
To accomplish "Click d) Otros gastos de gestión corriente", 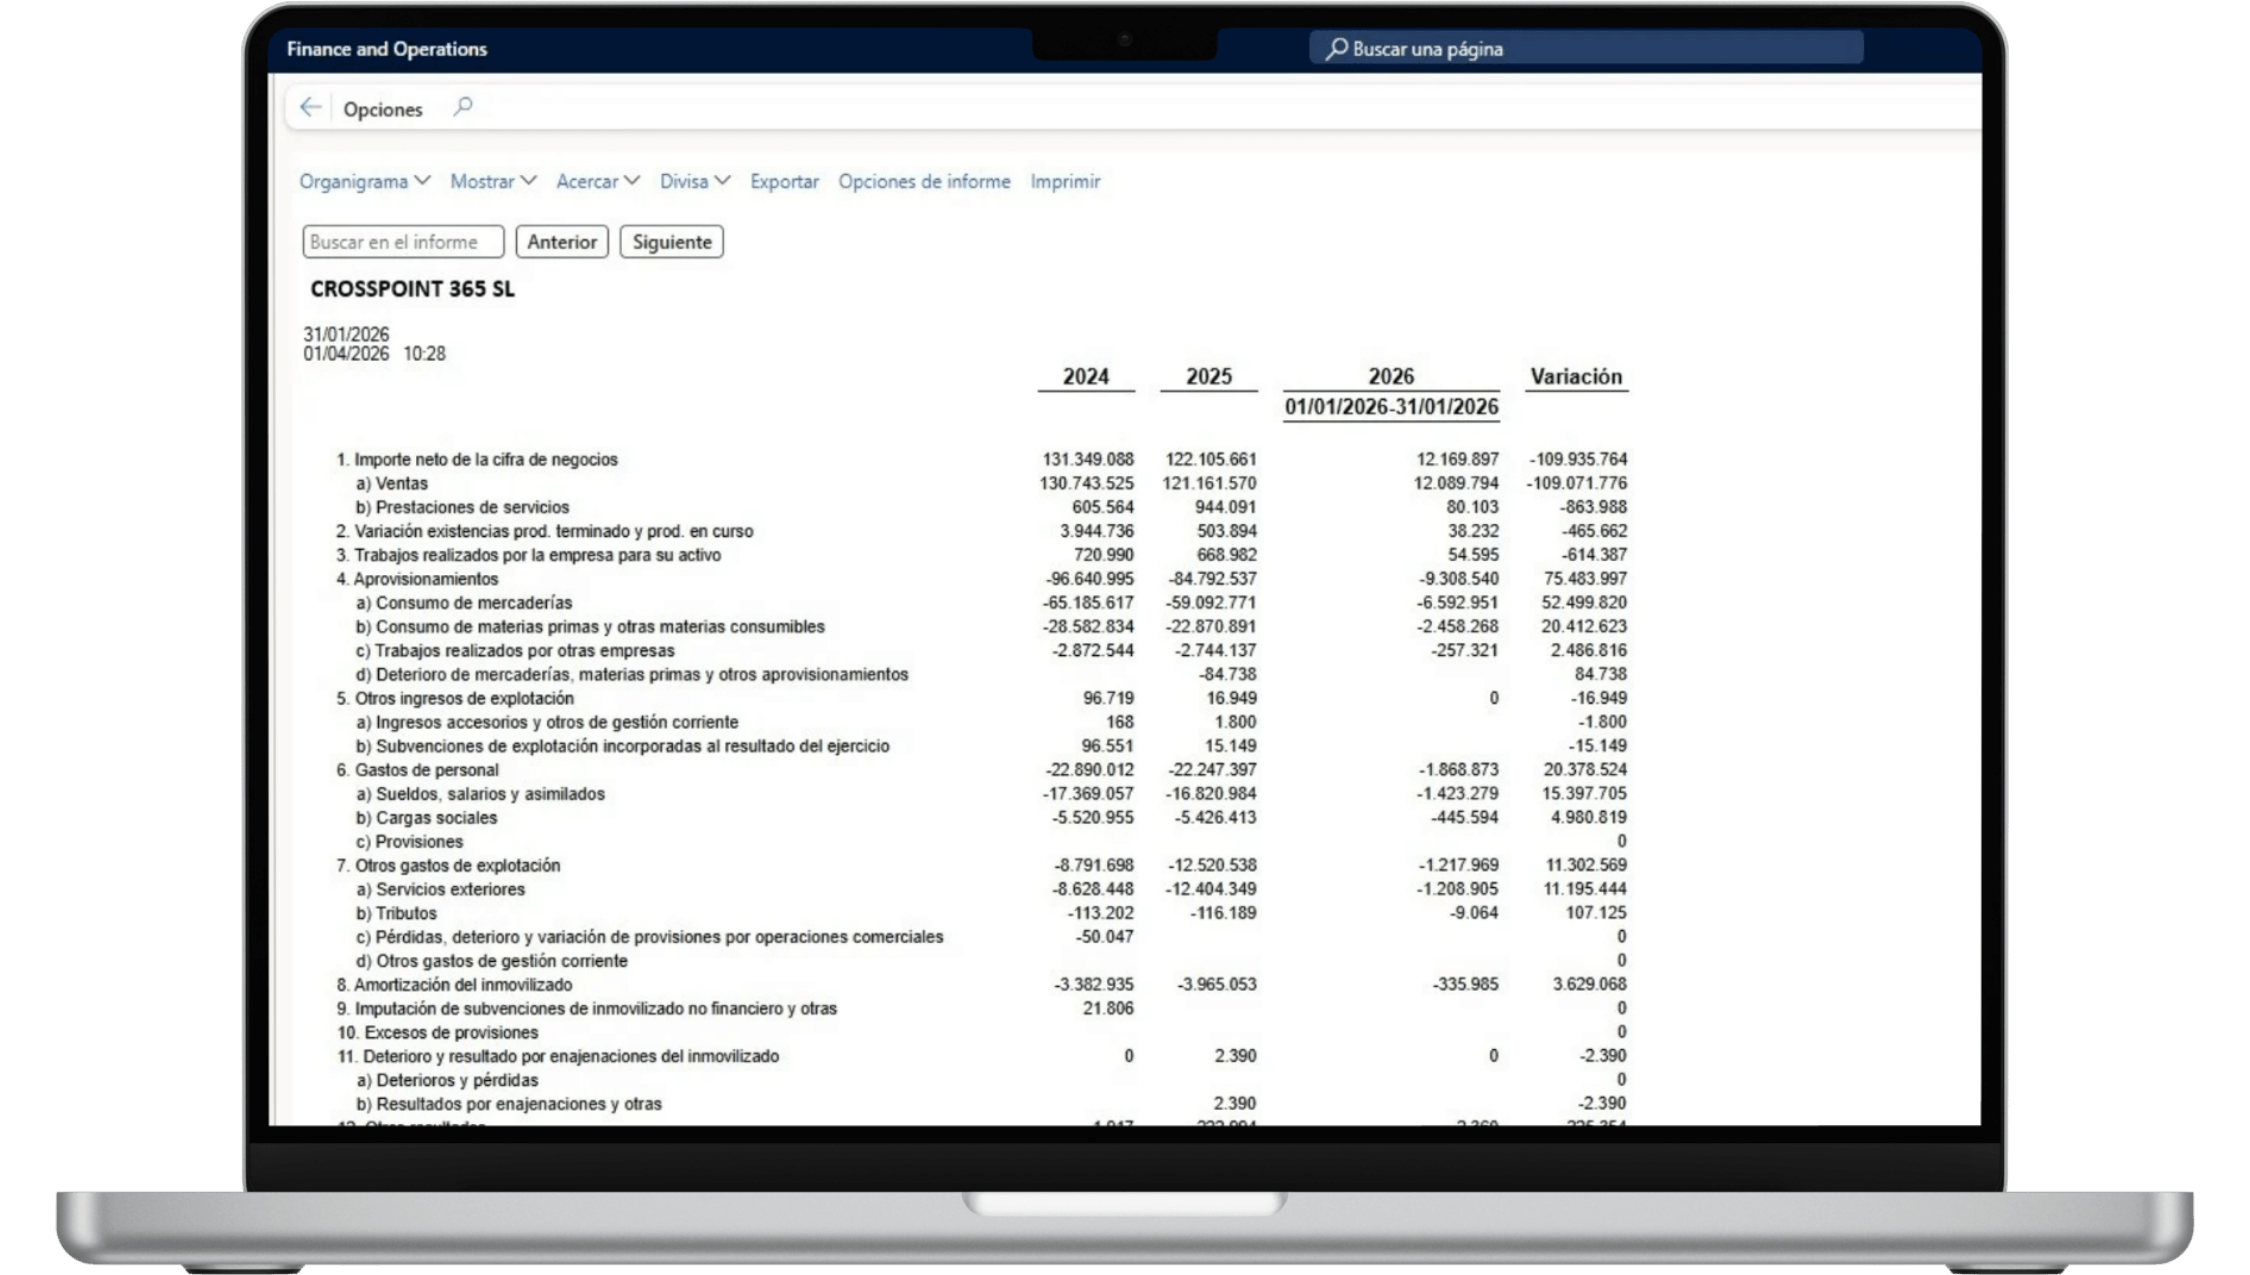I will coord(492,962).
